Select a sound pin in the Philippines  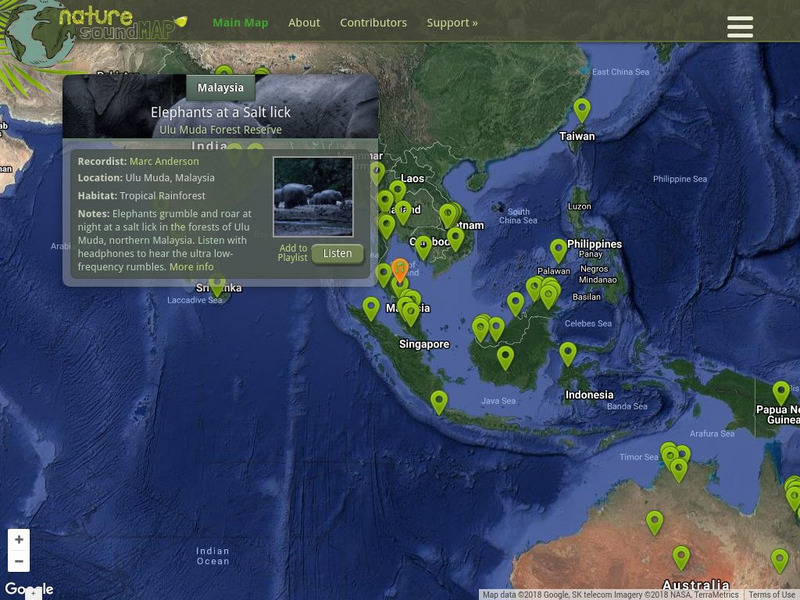coord(559,247)
